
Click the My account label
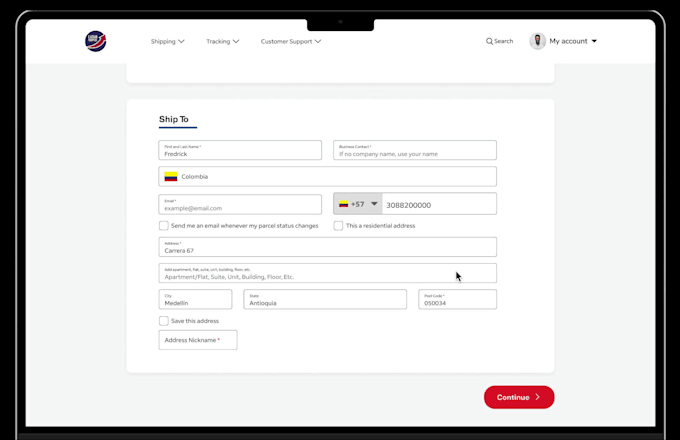pyautogui.click(x=568, y=41)
